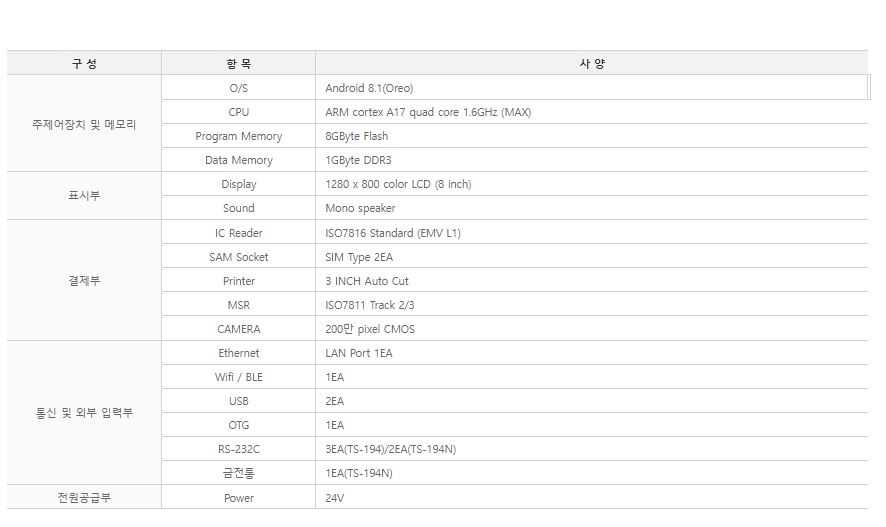
Task: Click the 항목 column header
Action: point(238,63)
